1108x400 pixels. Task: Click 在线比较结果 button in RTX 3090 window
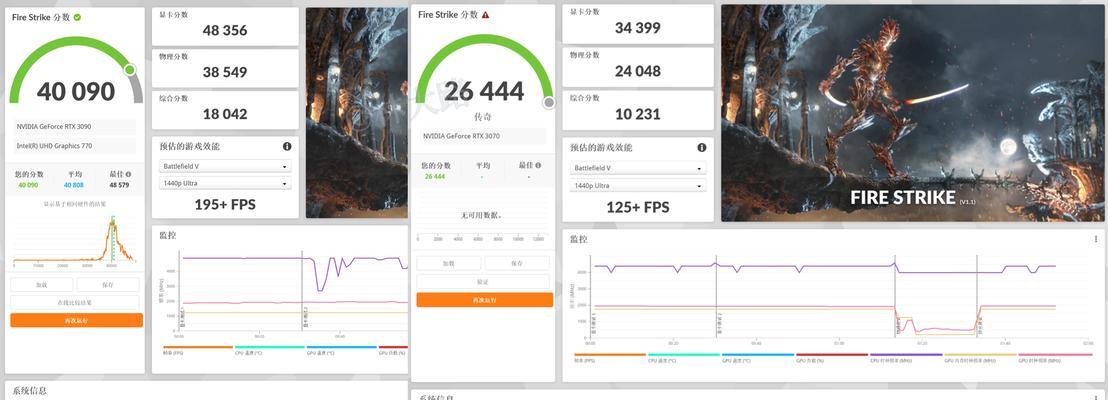pos(75,302)
